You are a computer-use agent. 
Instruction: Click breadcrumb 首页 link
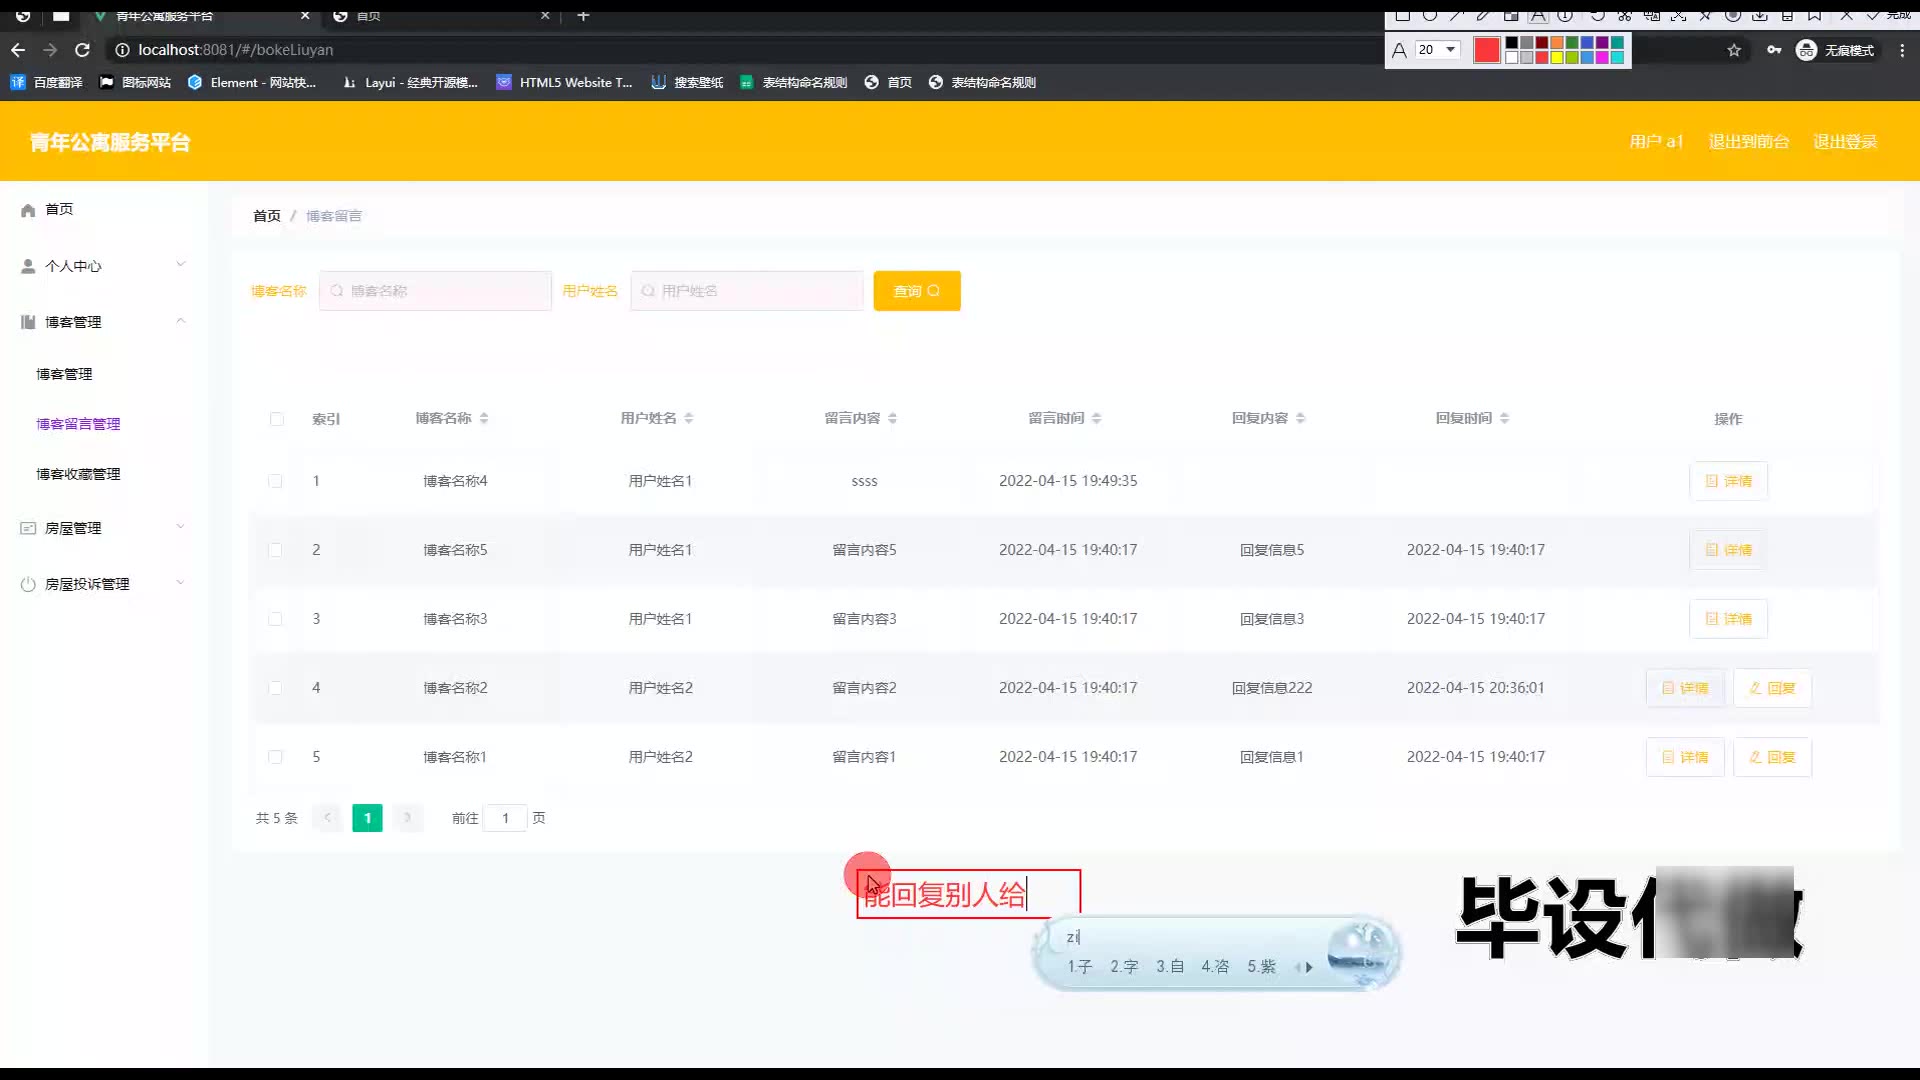coord(267,216)
